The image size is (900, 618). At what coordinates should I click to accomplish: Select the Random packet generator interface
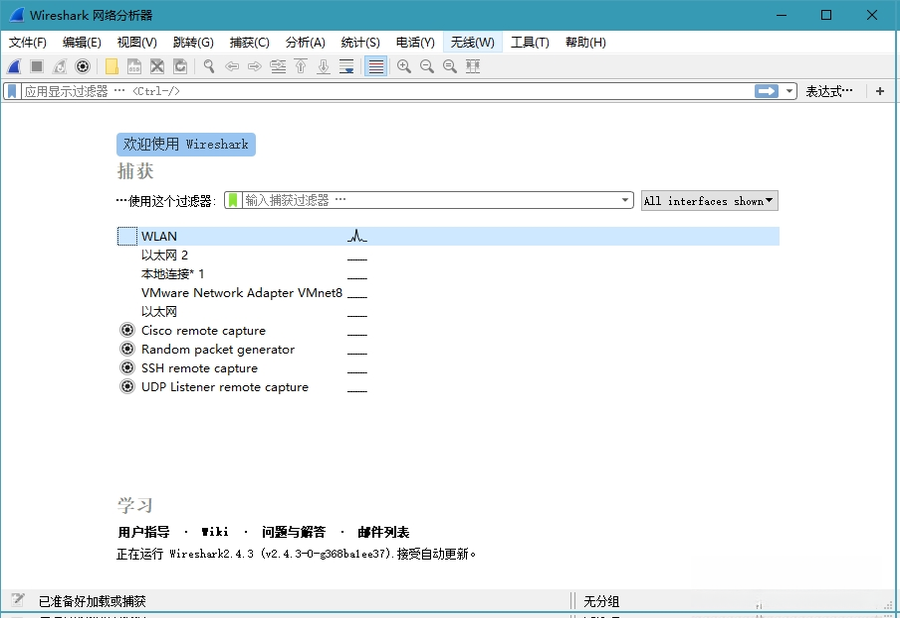pyautogui.click(x=218, y=349)
